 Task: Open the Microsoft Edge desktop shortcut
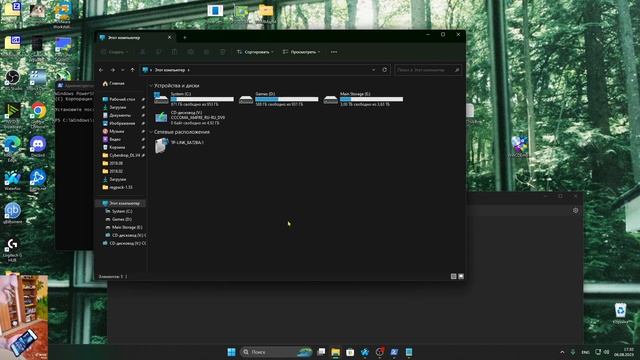pos(12,149)
